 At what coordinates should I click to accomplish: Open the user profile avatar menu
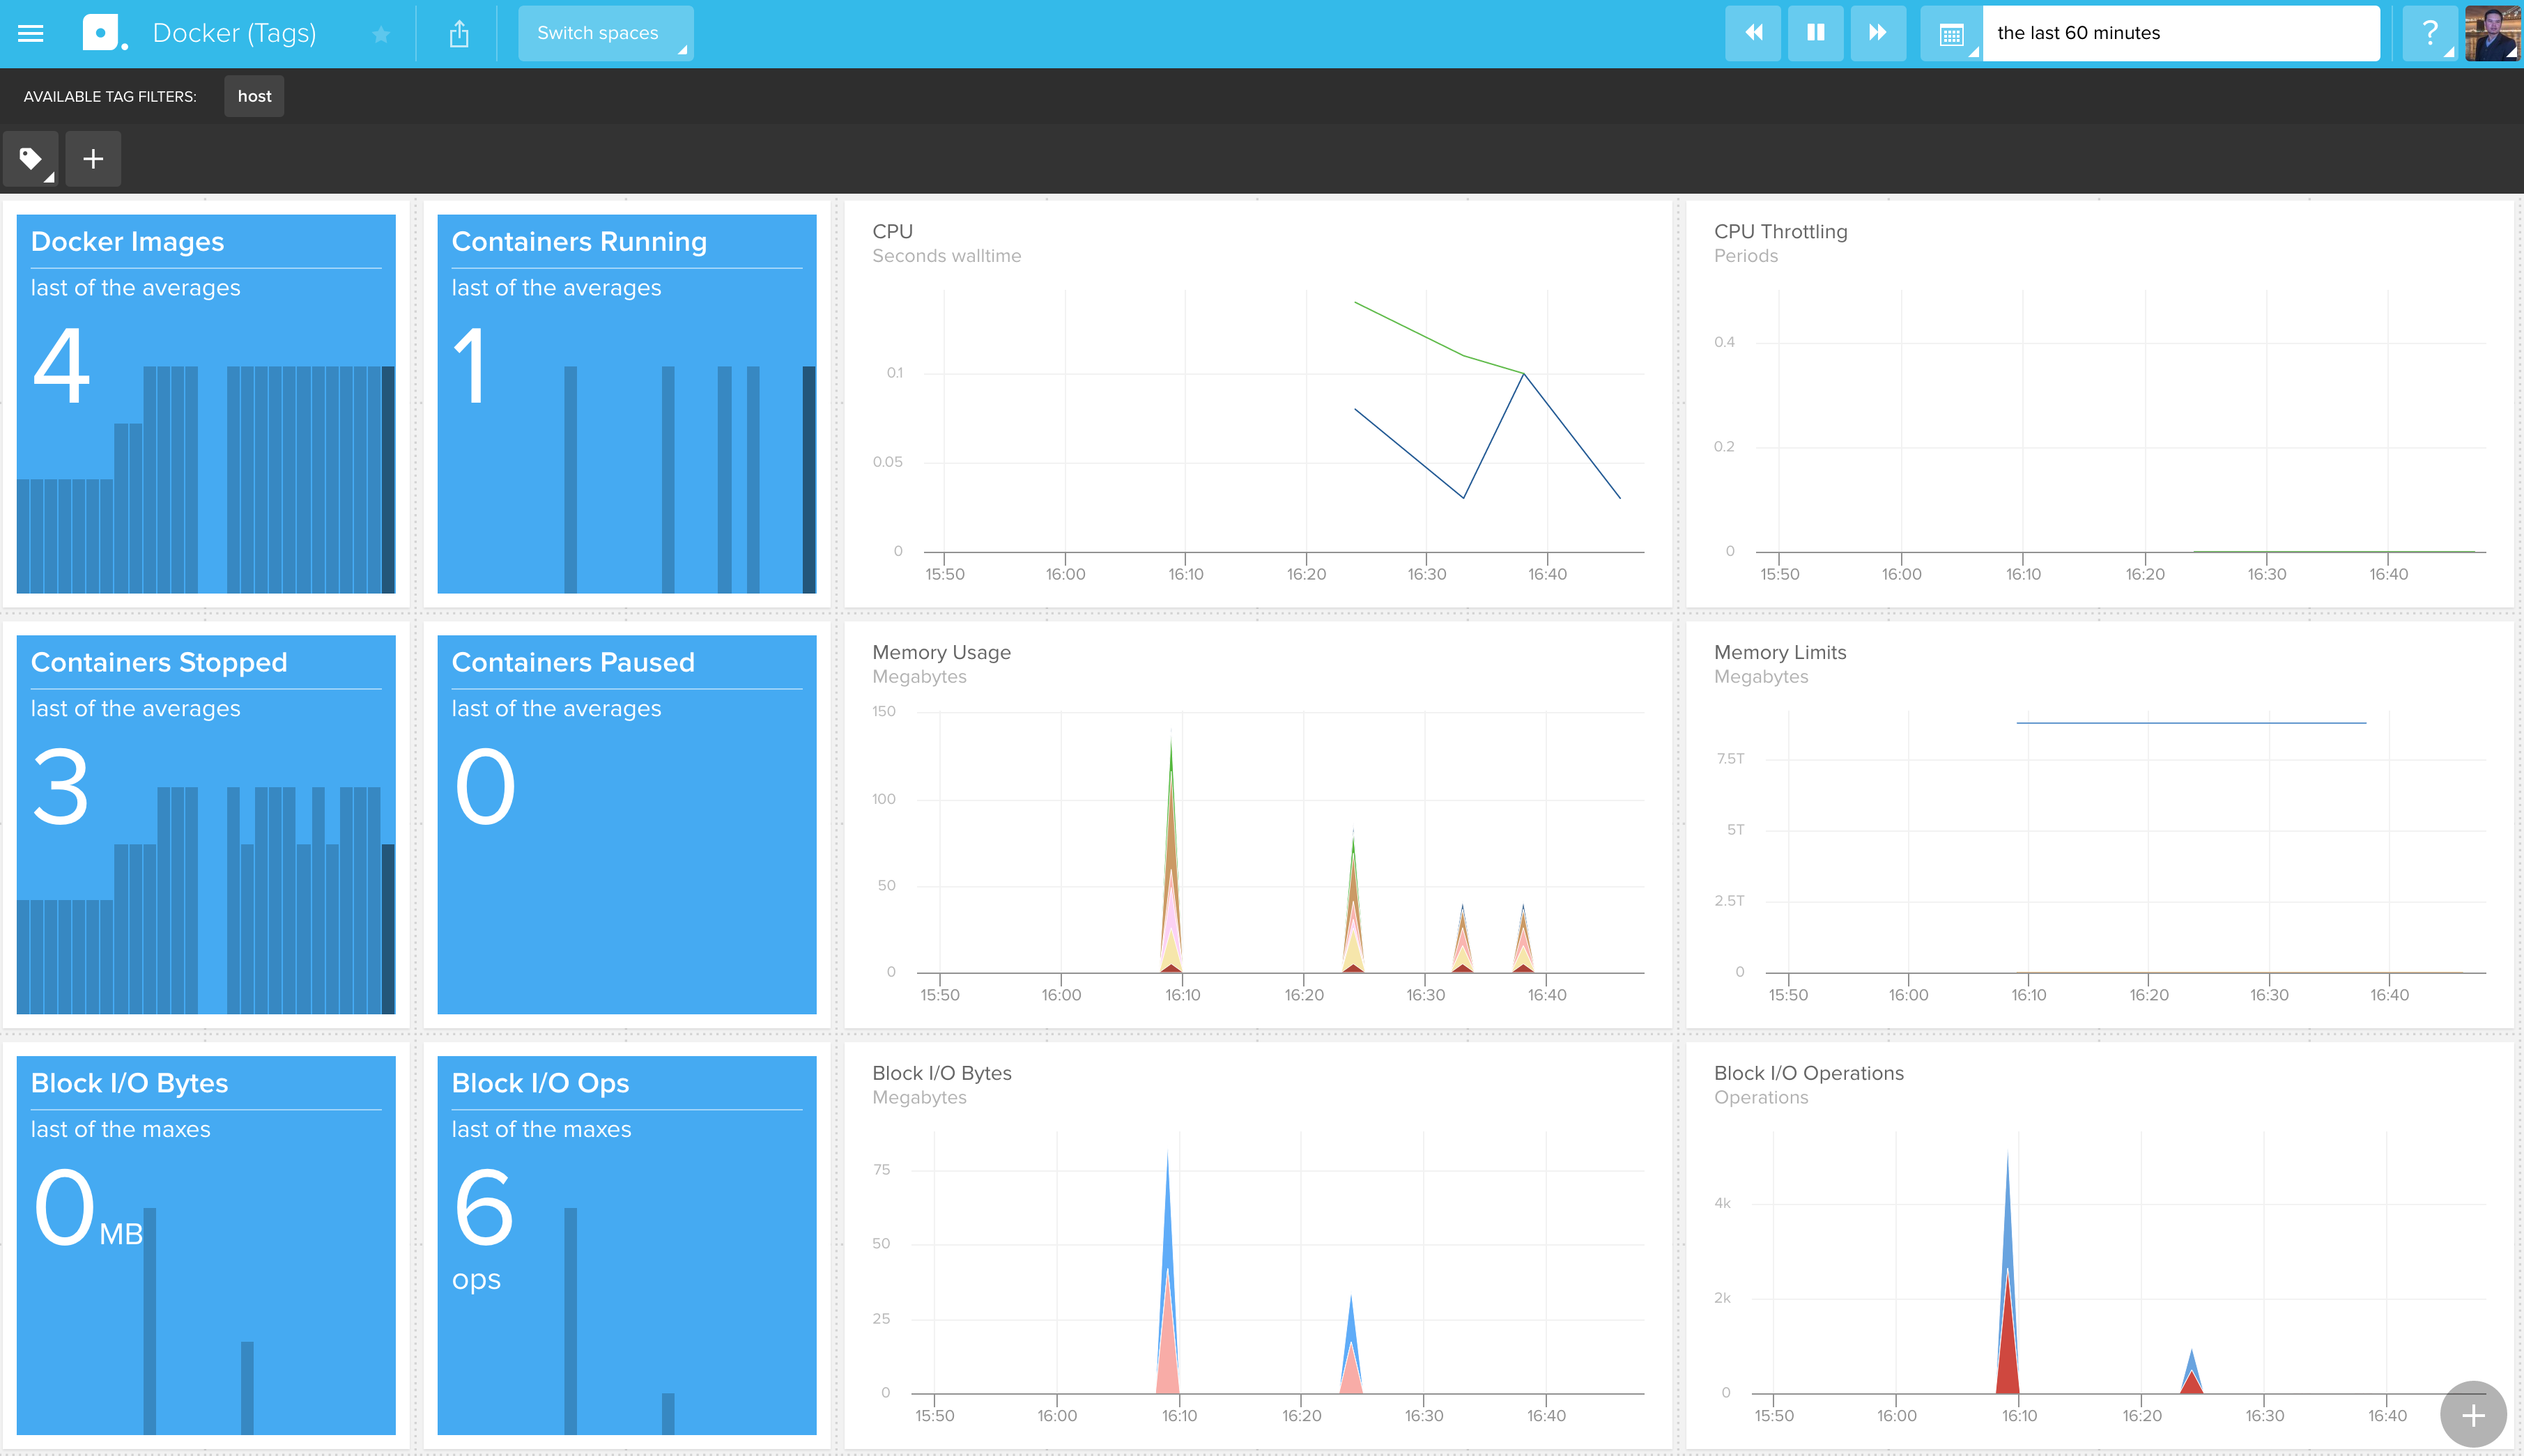click(2491, 33)
